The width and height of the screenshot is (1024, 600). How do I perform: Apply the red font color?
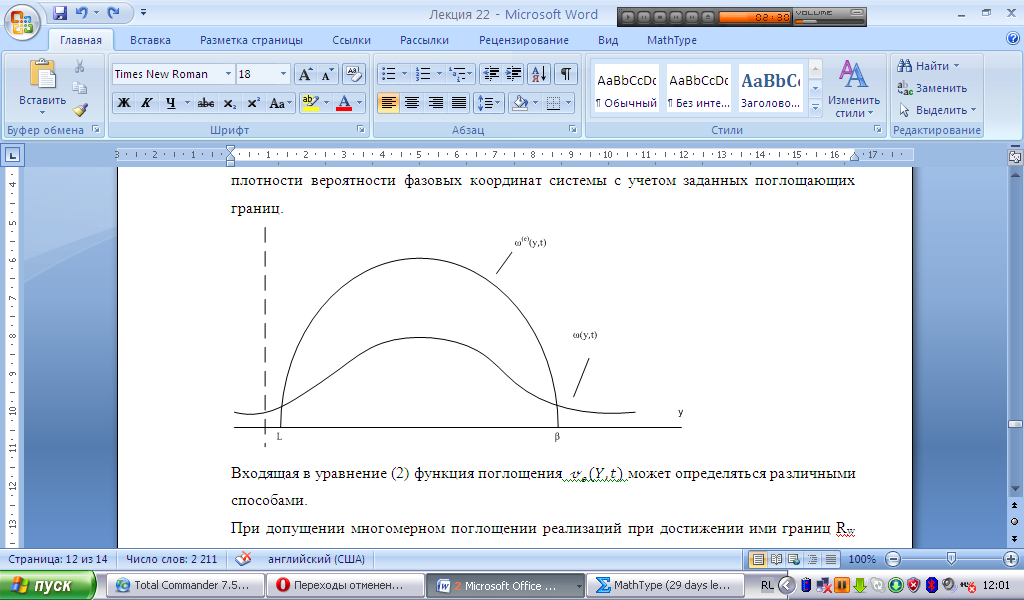pos(344,103)
